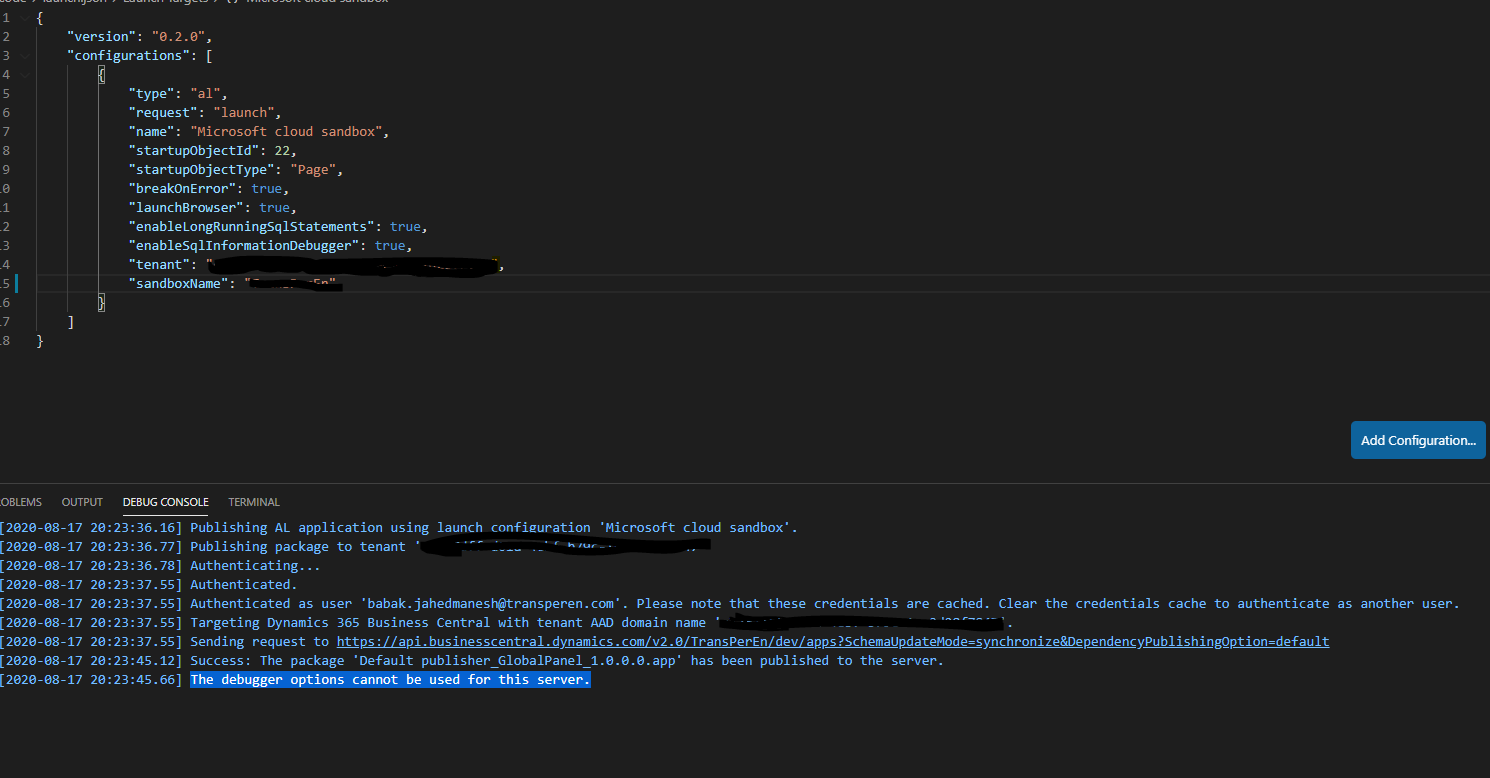Click true value of enableSqlInformationDebugger
The image size is (1490, 778).
[390, 246]
